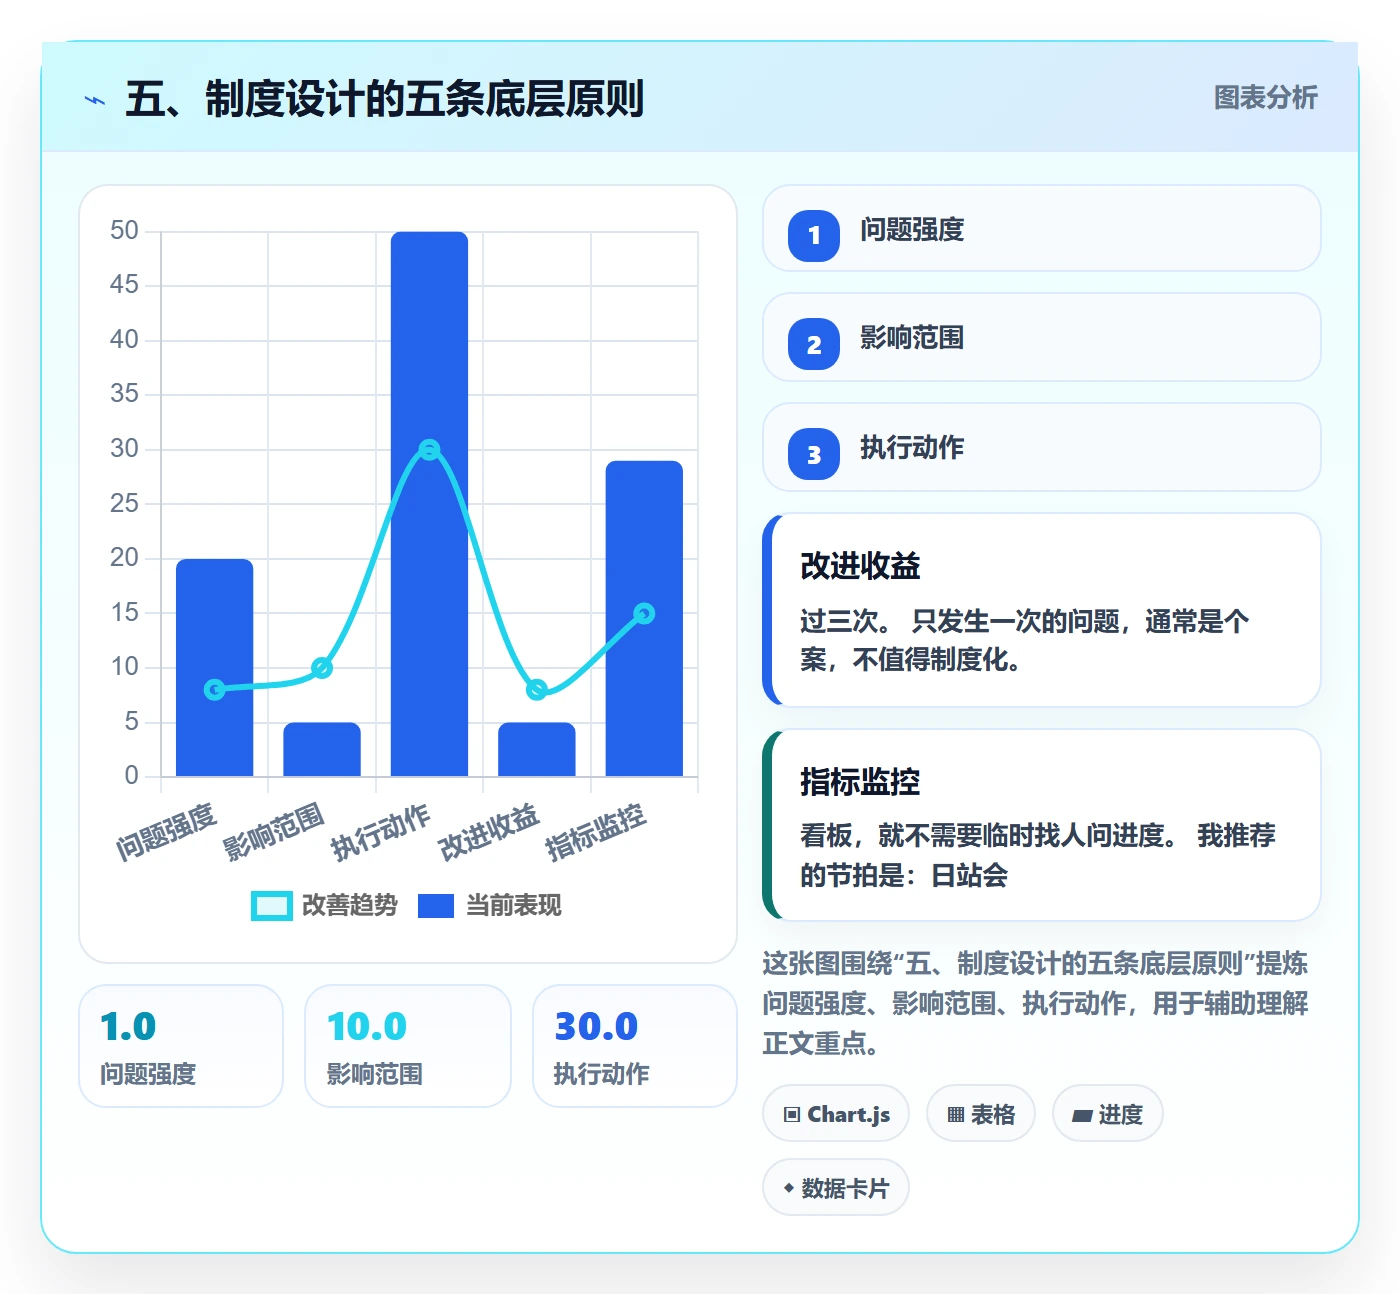Click the lightning icon beside the header title
This screenshot has width=1400, height=1294.
coord(95,100)
